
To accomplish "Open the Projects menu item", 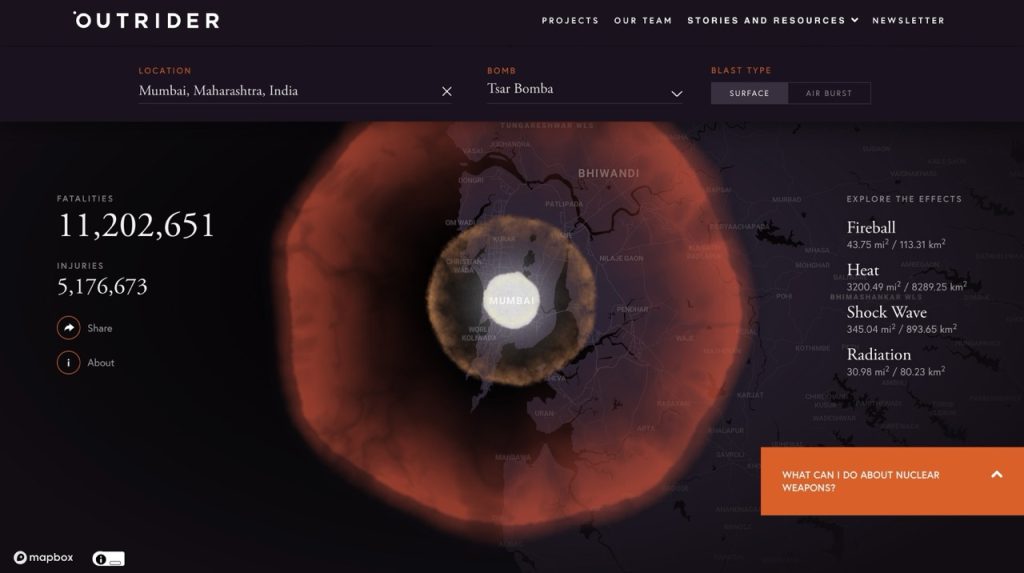I will point(570,21).
